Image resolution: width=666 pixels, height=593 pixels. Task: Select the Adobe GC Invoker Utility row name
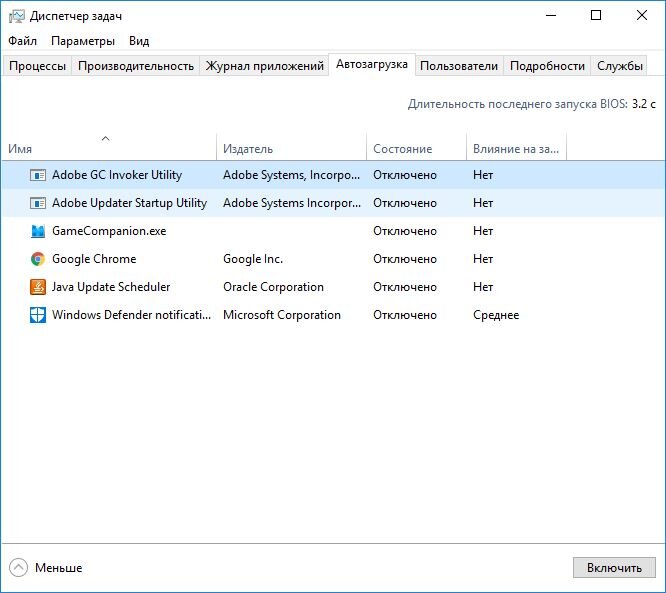(x=117, y=175)
